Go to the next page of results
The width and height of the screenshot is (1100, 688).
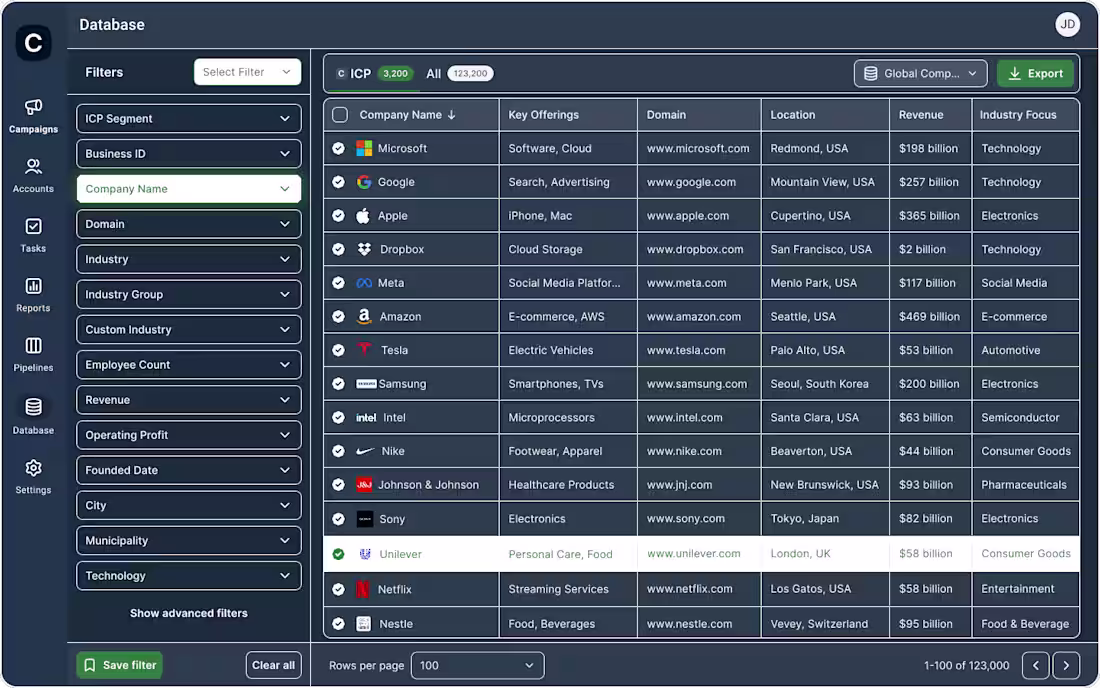[x=1065, y=665]
